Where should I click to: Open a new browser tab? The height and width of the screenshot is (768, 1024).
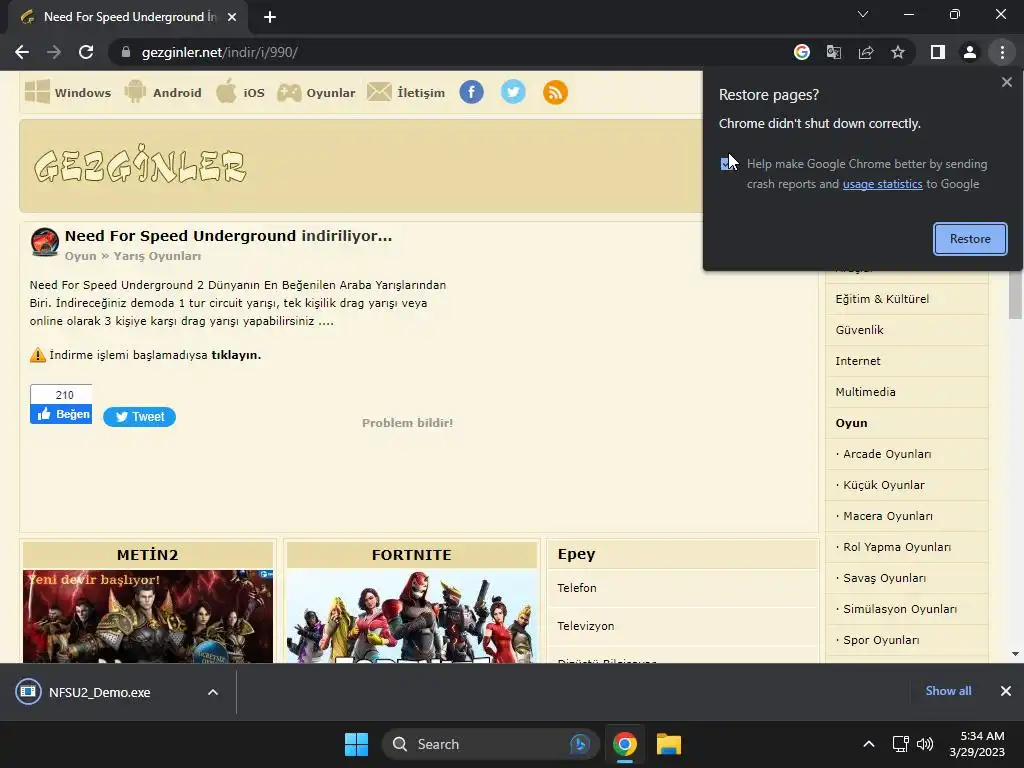tap(270, 17)
